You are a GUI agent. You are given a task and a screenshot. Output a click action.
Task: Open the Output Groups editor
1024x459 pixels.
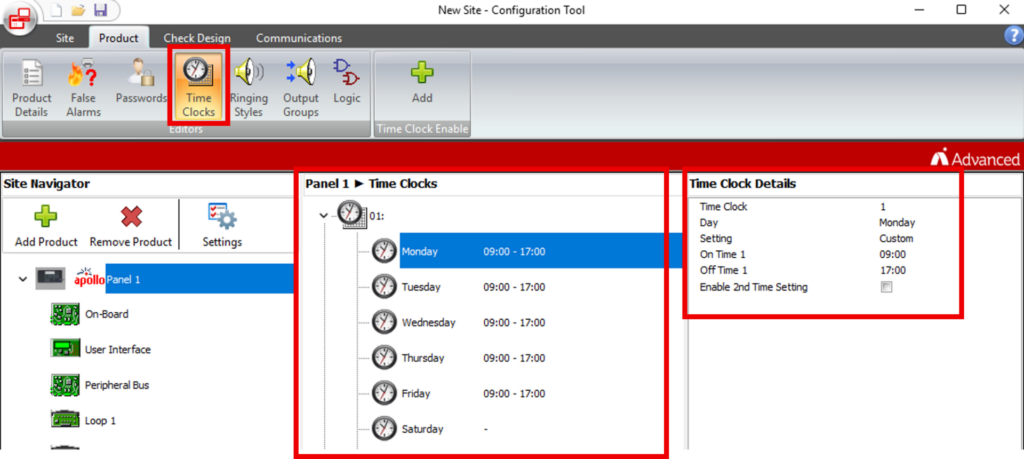300,88
